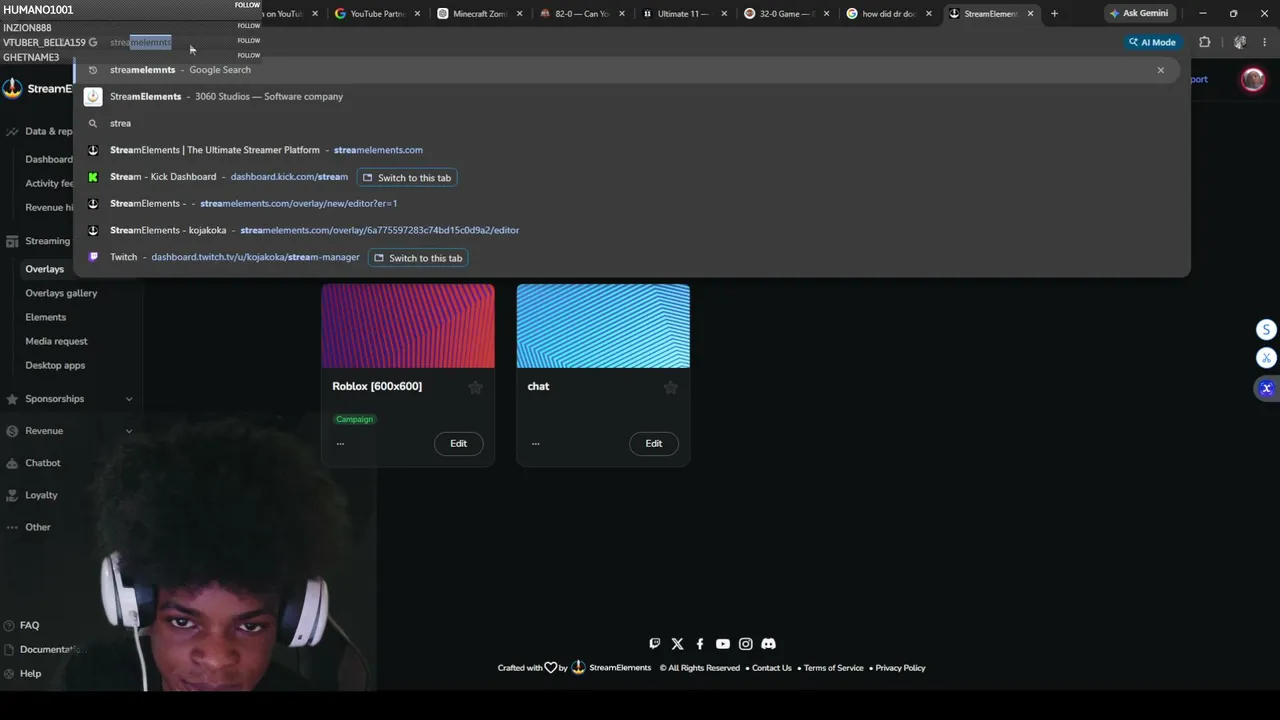Click the Chatbot robot icon in the sidebar
1280x720 pixels.
coord(12,463)
